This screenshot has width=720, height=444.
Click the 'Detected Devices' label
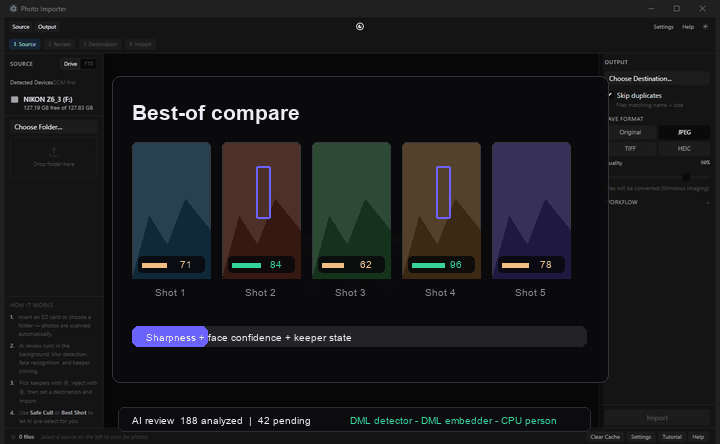point(31,83)
